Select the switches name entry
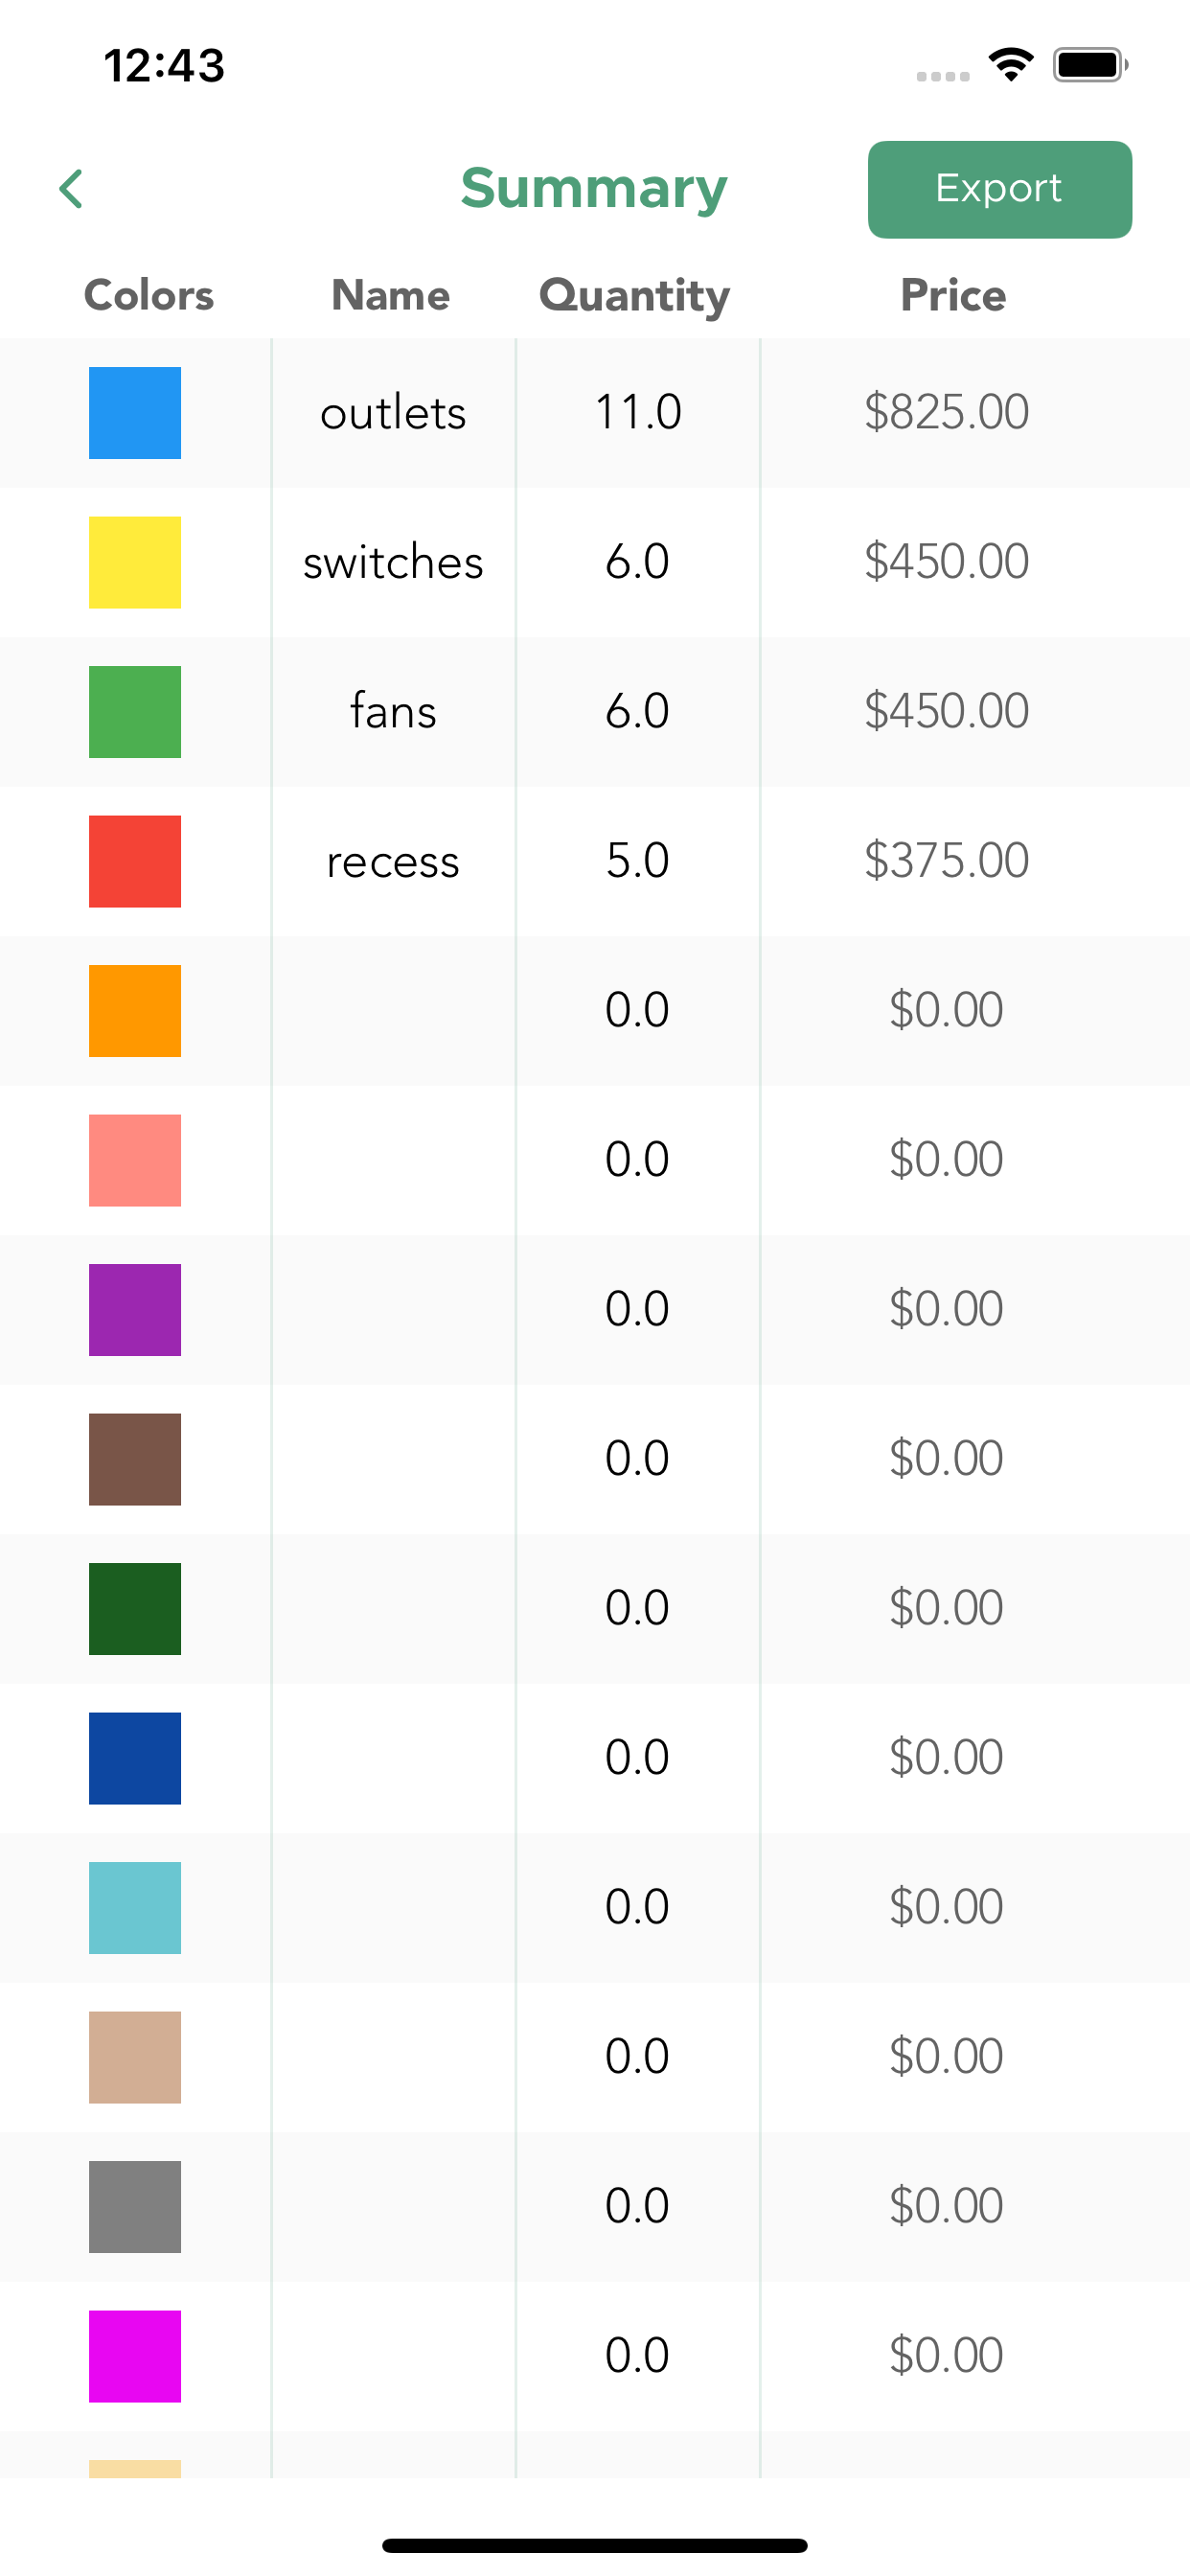This screenshot has height=2576, width=1190. tap(393, 562)
